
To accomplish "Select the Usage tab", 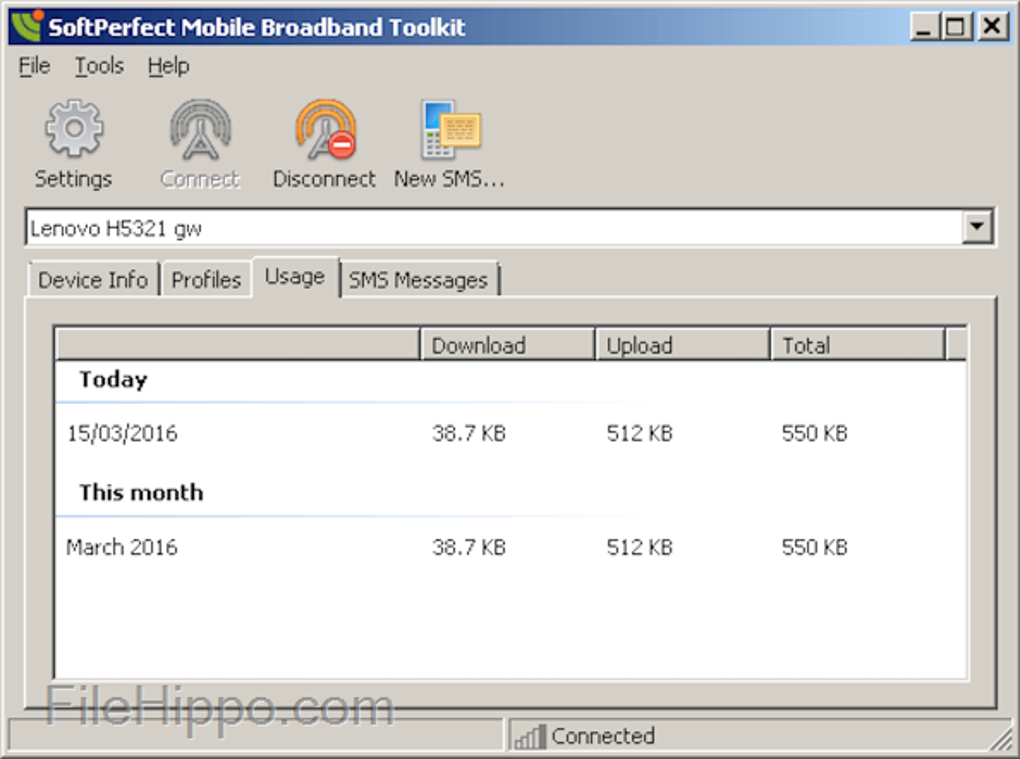I will coord(294,277).
